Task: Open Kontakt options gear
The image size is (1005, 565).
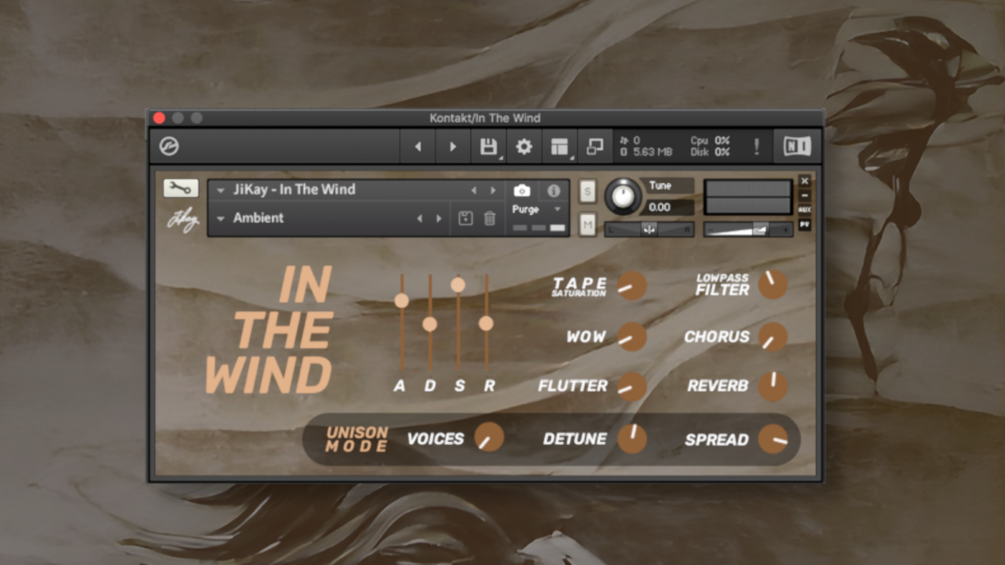Action: tap(524, 147)
